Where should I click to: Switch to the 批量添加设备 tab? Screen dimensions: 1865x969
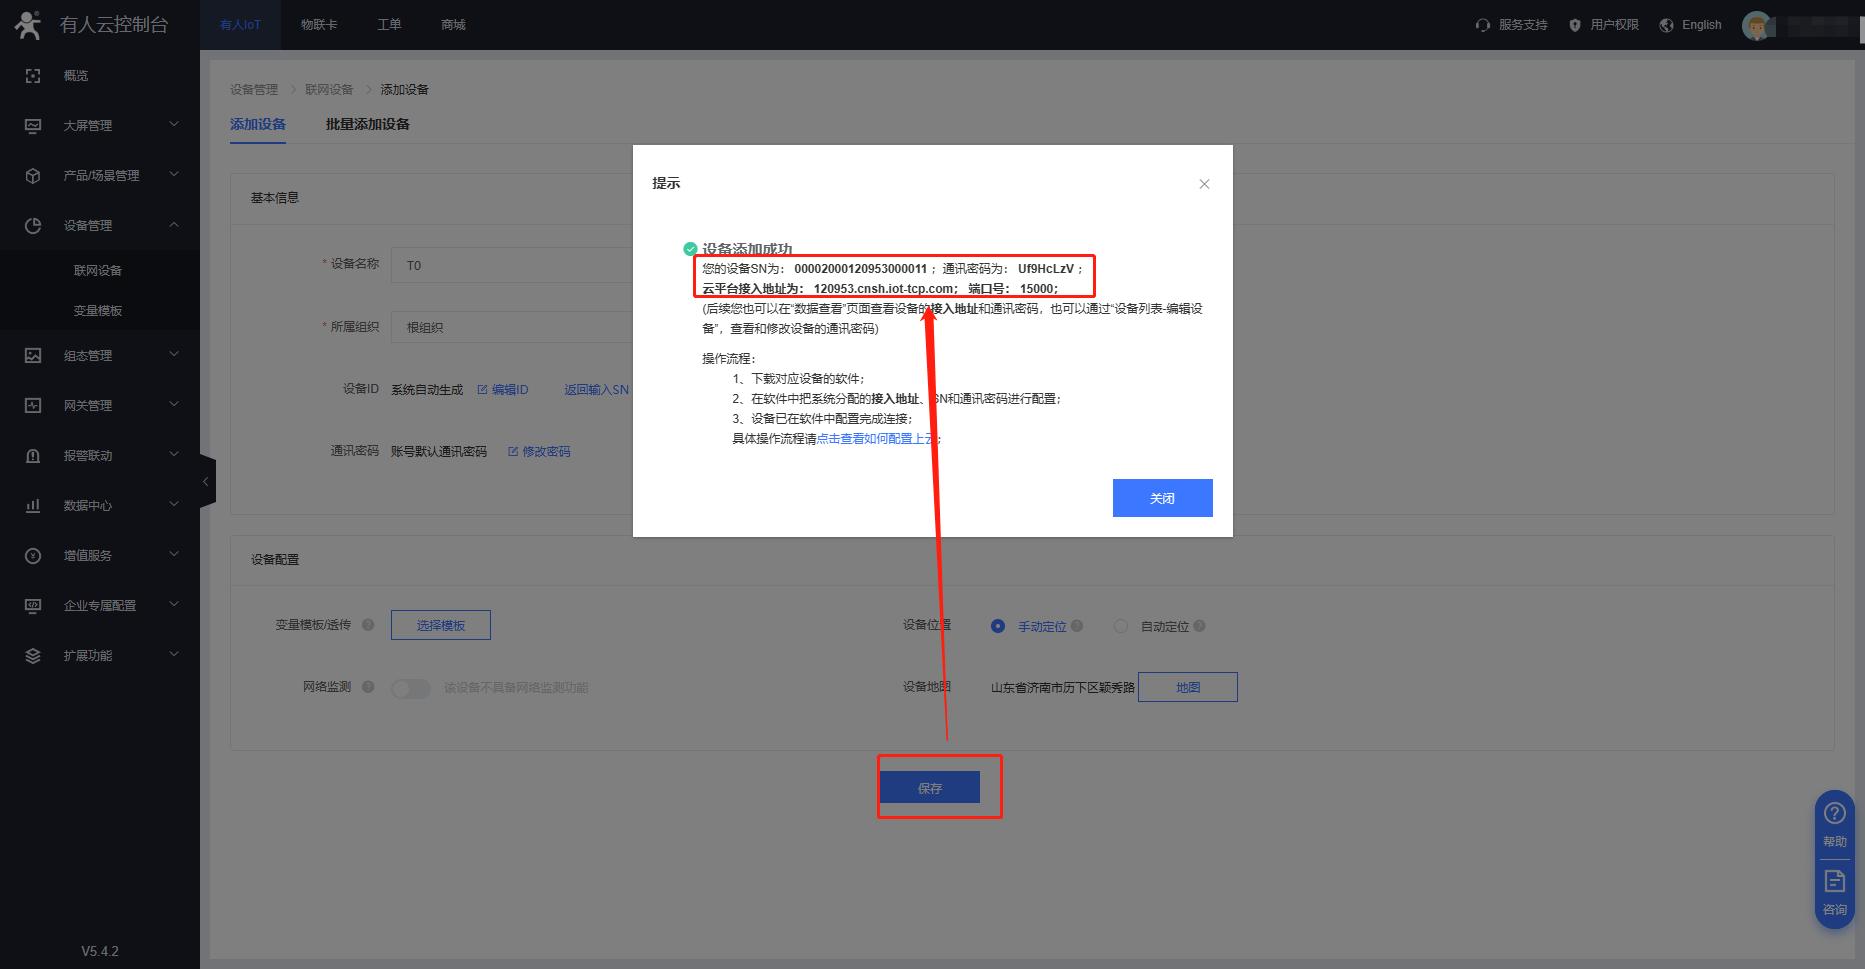click(367, 124)
